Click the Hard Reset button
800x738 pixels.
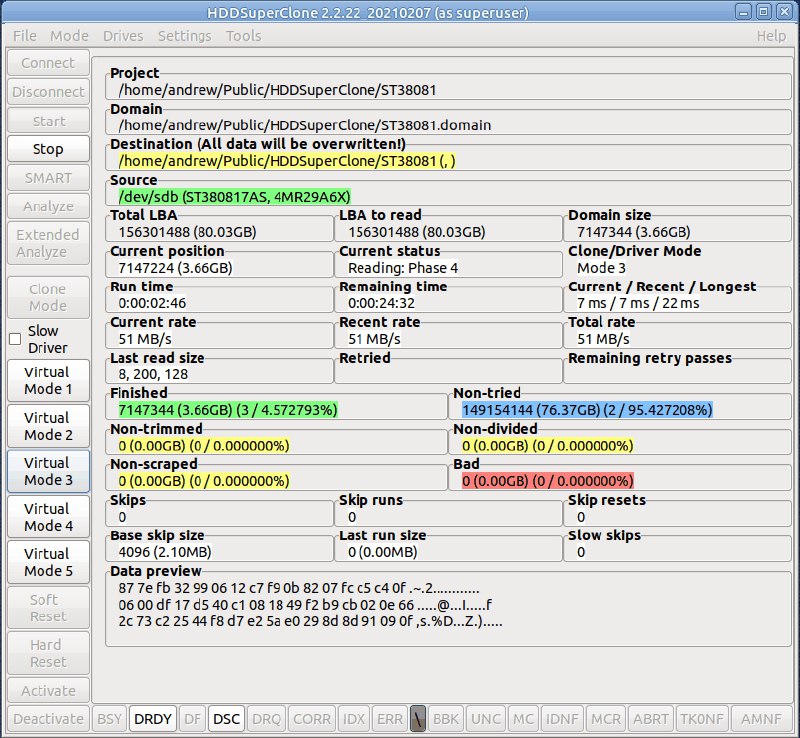point(48,653)
